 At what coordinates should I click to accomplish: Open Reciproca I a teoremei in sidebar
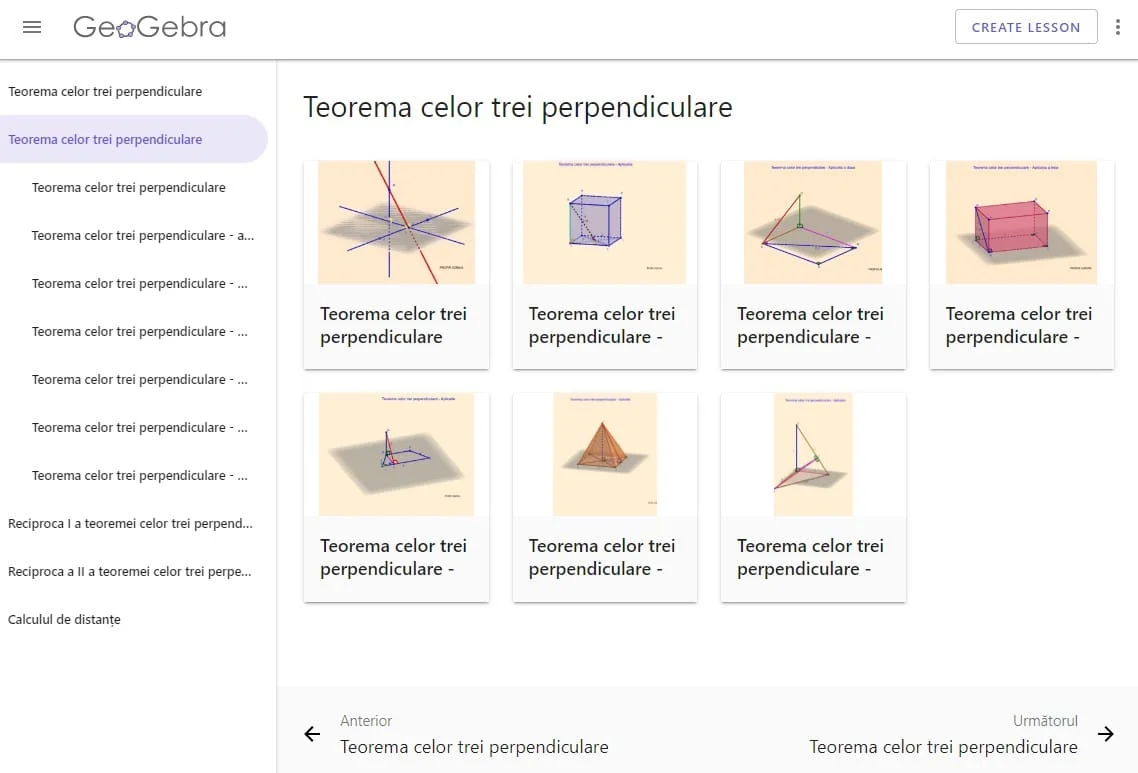130,523
